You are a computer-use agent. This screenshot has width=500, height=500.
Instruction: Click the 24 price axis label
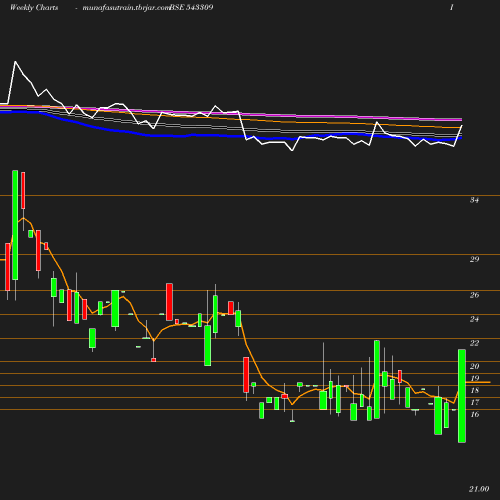pos(474,319)
